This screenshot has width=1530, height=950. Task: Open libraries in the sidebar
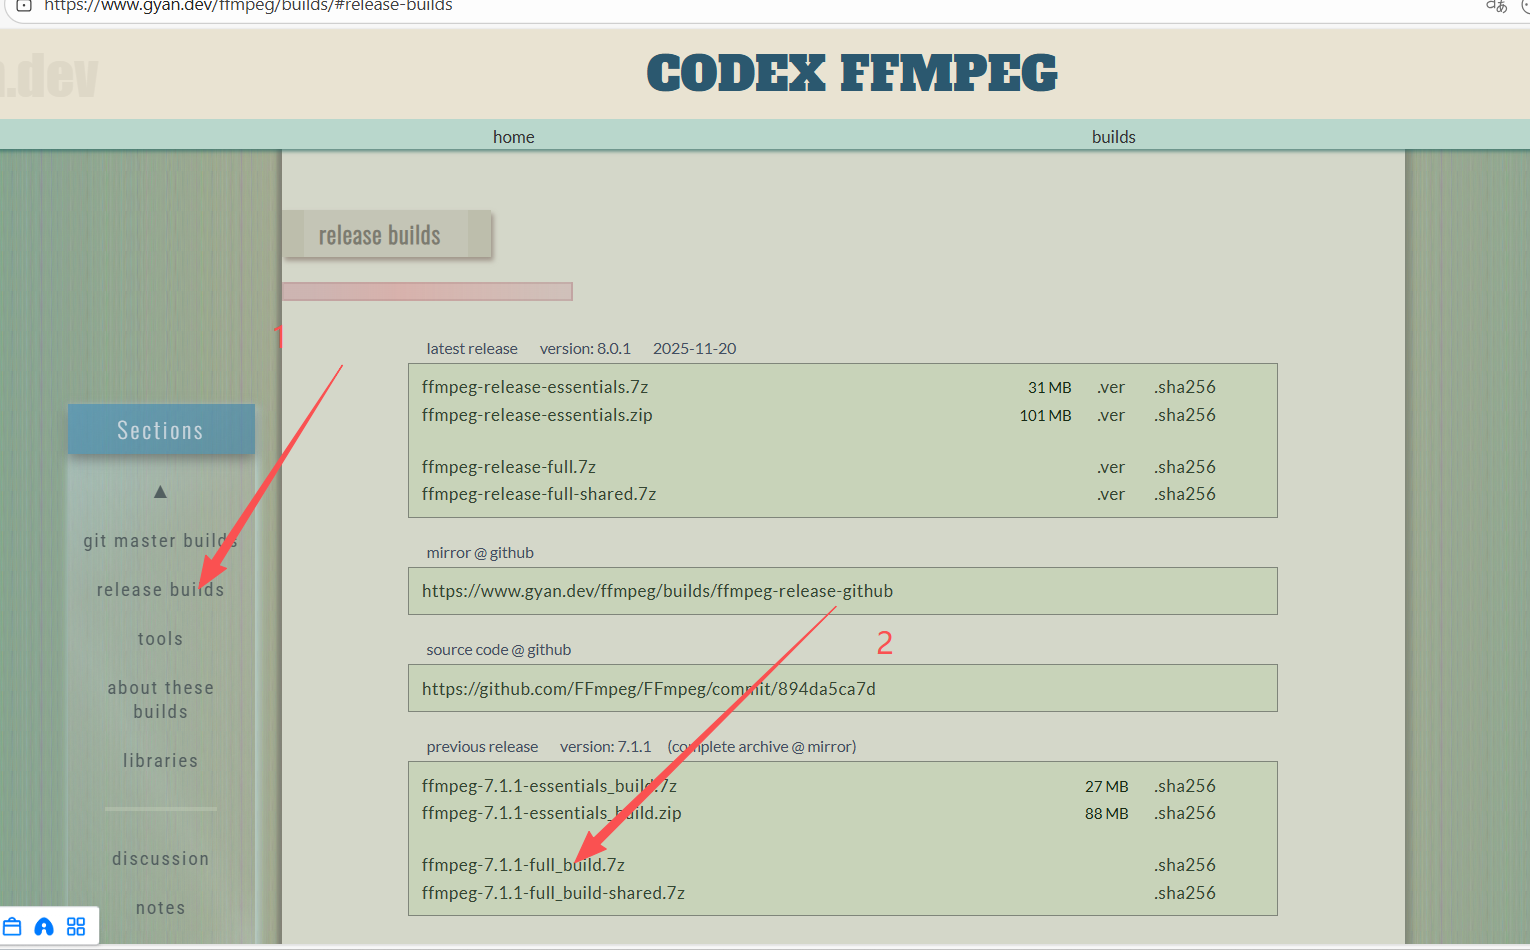(x=160, y=761)
